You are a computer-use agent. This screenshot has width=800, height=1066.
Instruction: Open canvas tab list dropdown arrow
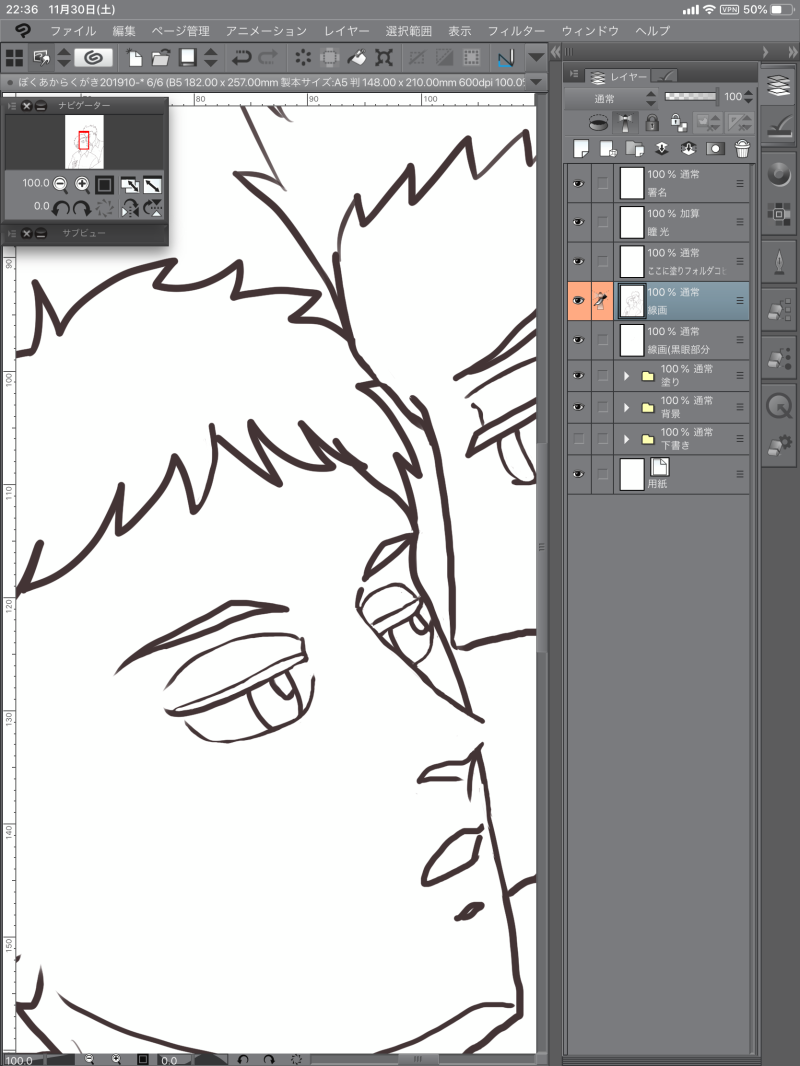[536, 82]
